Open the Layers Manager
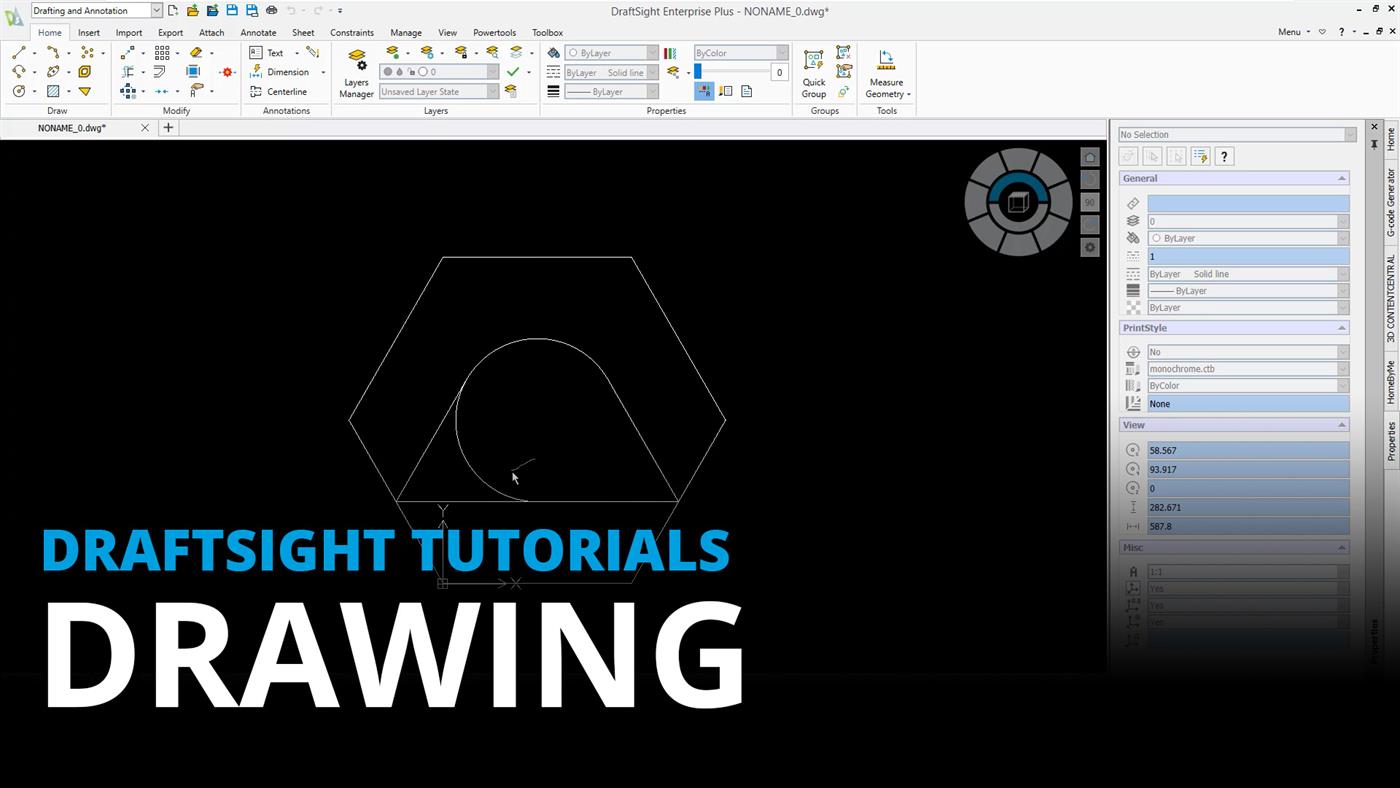This screenshot has width=1400, height=788. click(x=356, y=71)
